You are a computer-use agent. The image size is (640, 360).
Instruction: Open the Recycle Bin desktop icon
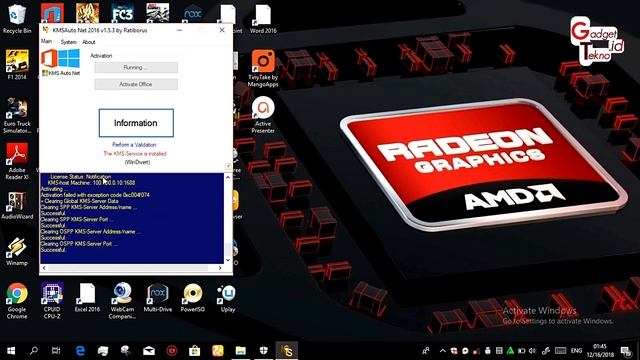[17, 18]
